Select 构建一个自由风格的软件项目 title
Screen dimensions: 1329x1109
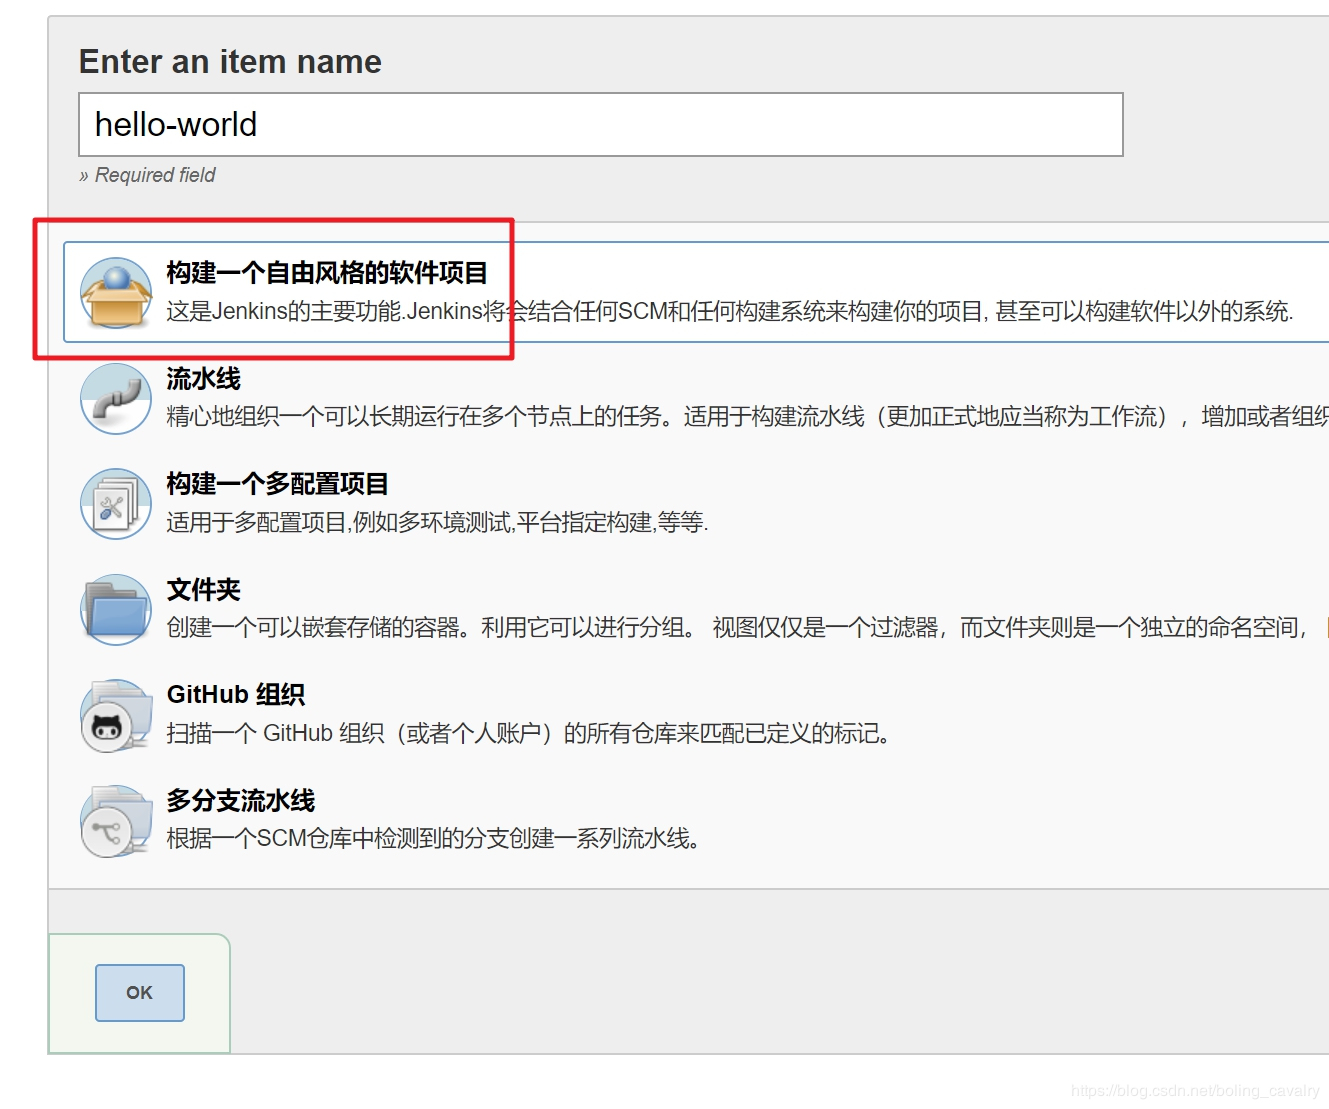coord(327,272)
